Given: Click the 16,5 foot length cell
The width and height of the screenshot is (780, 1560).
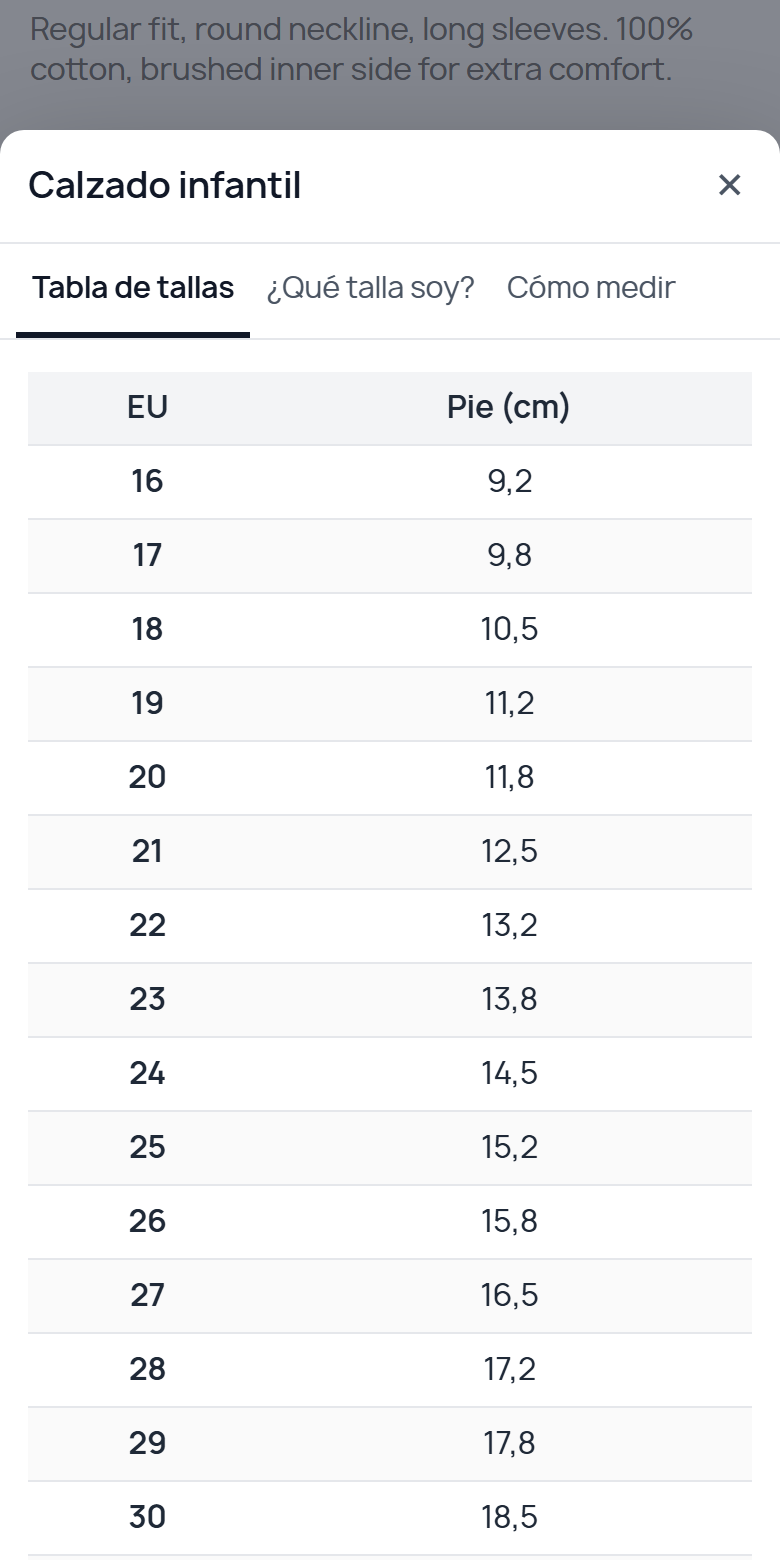Looking at the screenshot, I should pyautogui.click(x=509, y=1296).
